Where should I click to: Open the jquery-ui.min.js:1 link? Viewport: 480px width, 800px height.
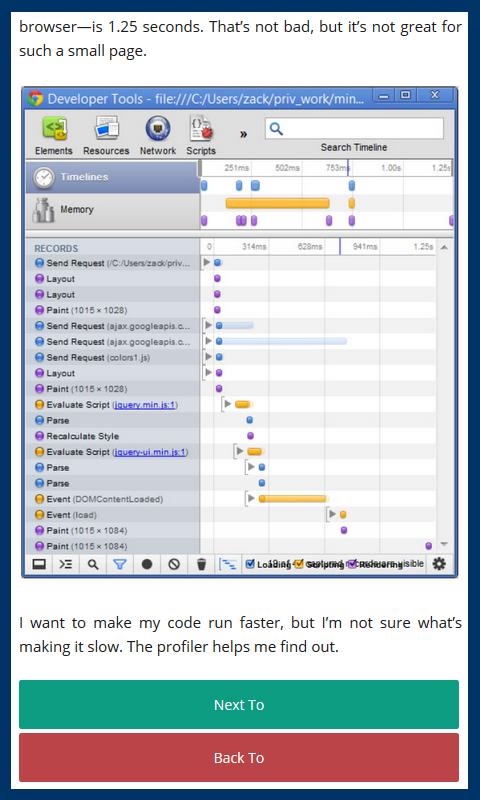(150, 452)
